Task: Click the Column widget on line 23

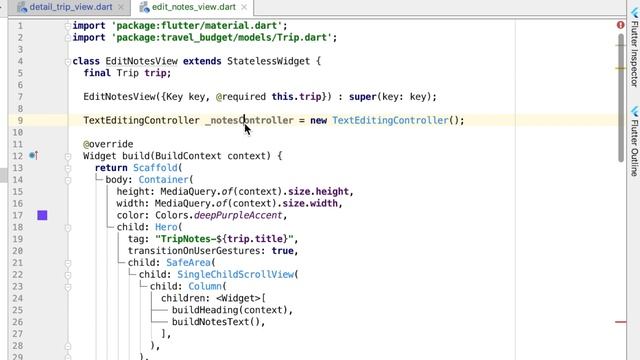Action: [x=205, y=286]
